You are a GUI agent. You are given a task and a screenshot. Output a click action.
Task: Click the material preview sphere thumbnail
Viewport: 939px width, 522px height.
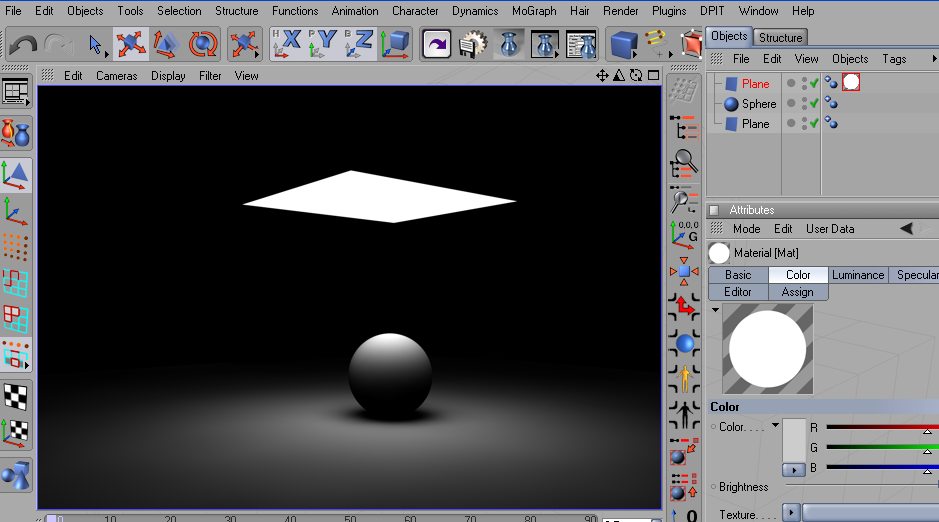[767, 349]
